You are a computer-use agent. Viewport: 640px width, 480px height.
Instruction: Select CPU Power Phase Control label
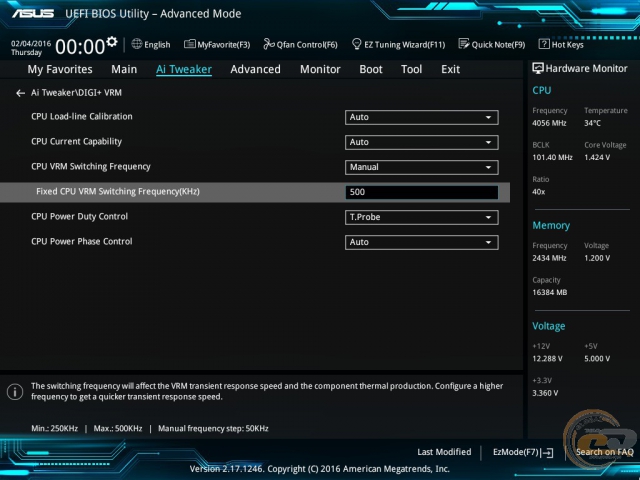[x=82, y=241]
